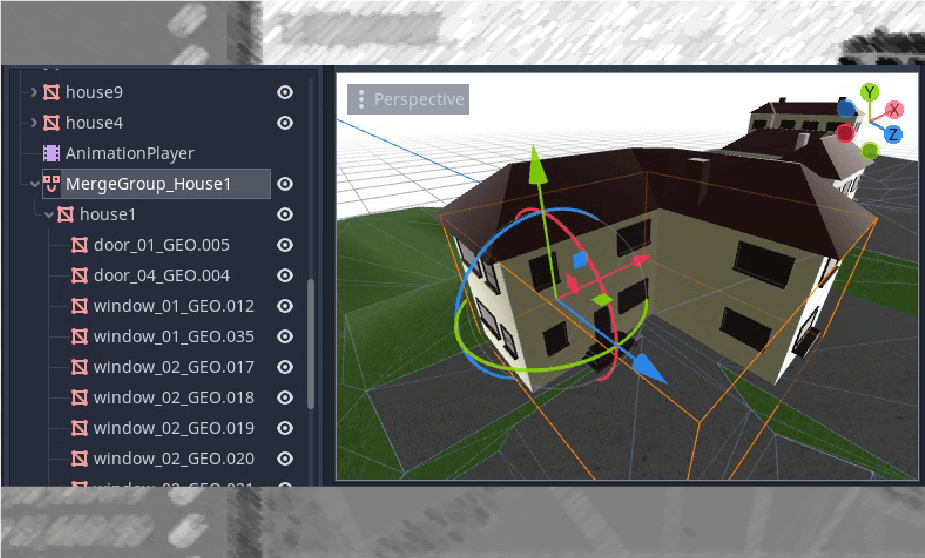Expand the house4 tree node

34,123
